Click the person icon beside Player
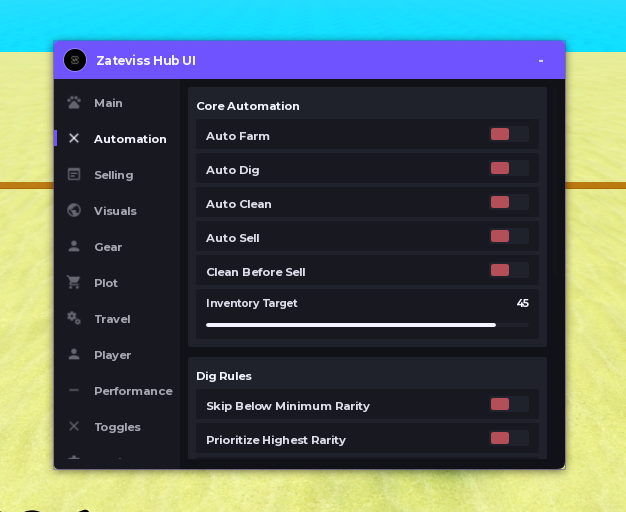This screenshot has width=626, height=512. coord(74,354)
